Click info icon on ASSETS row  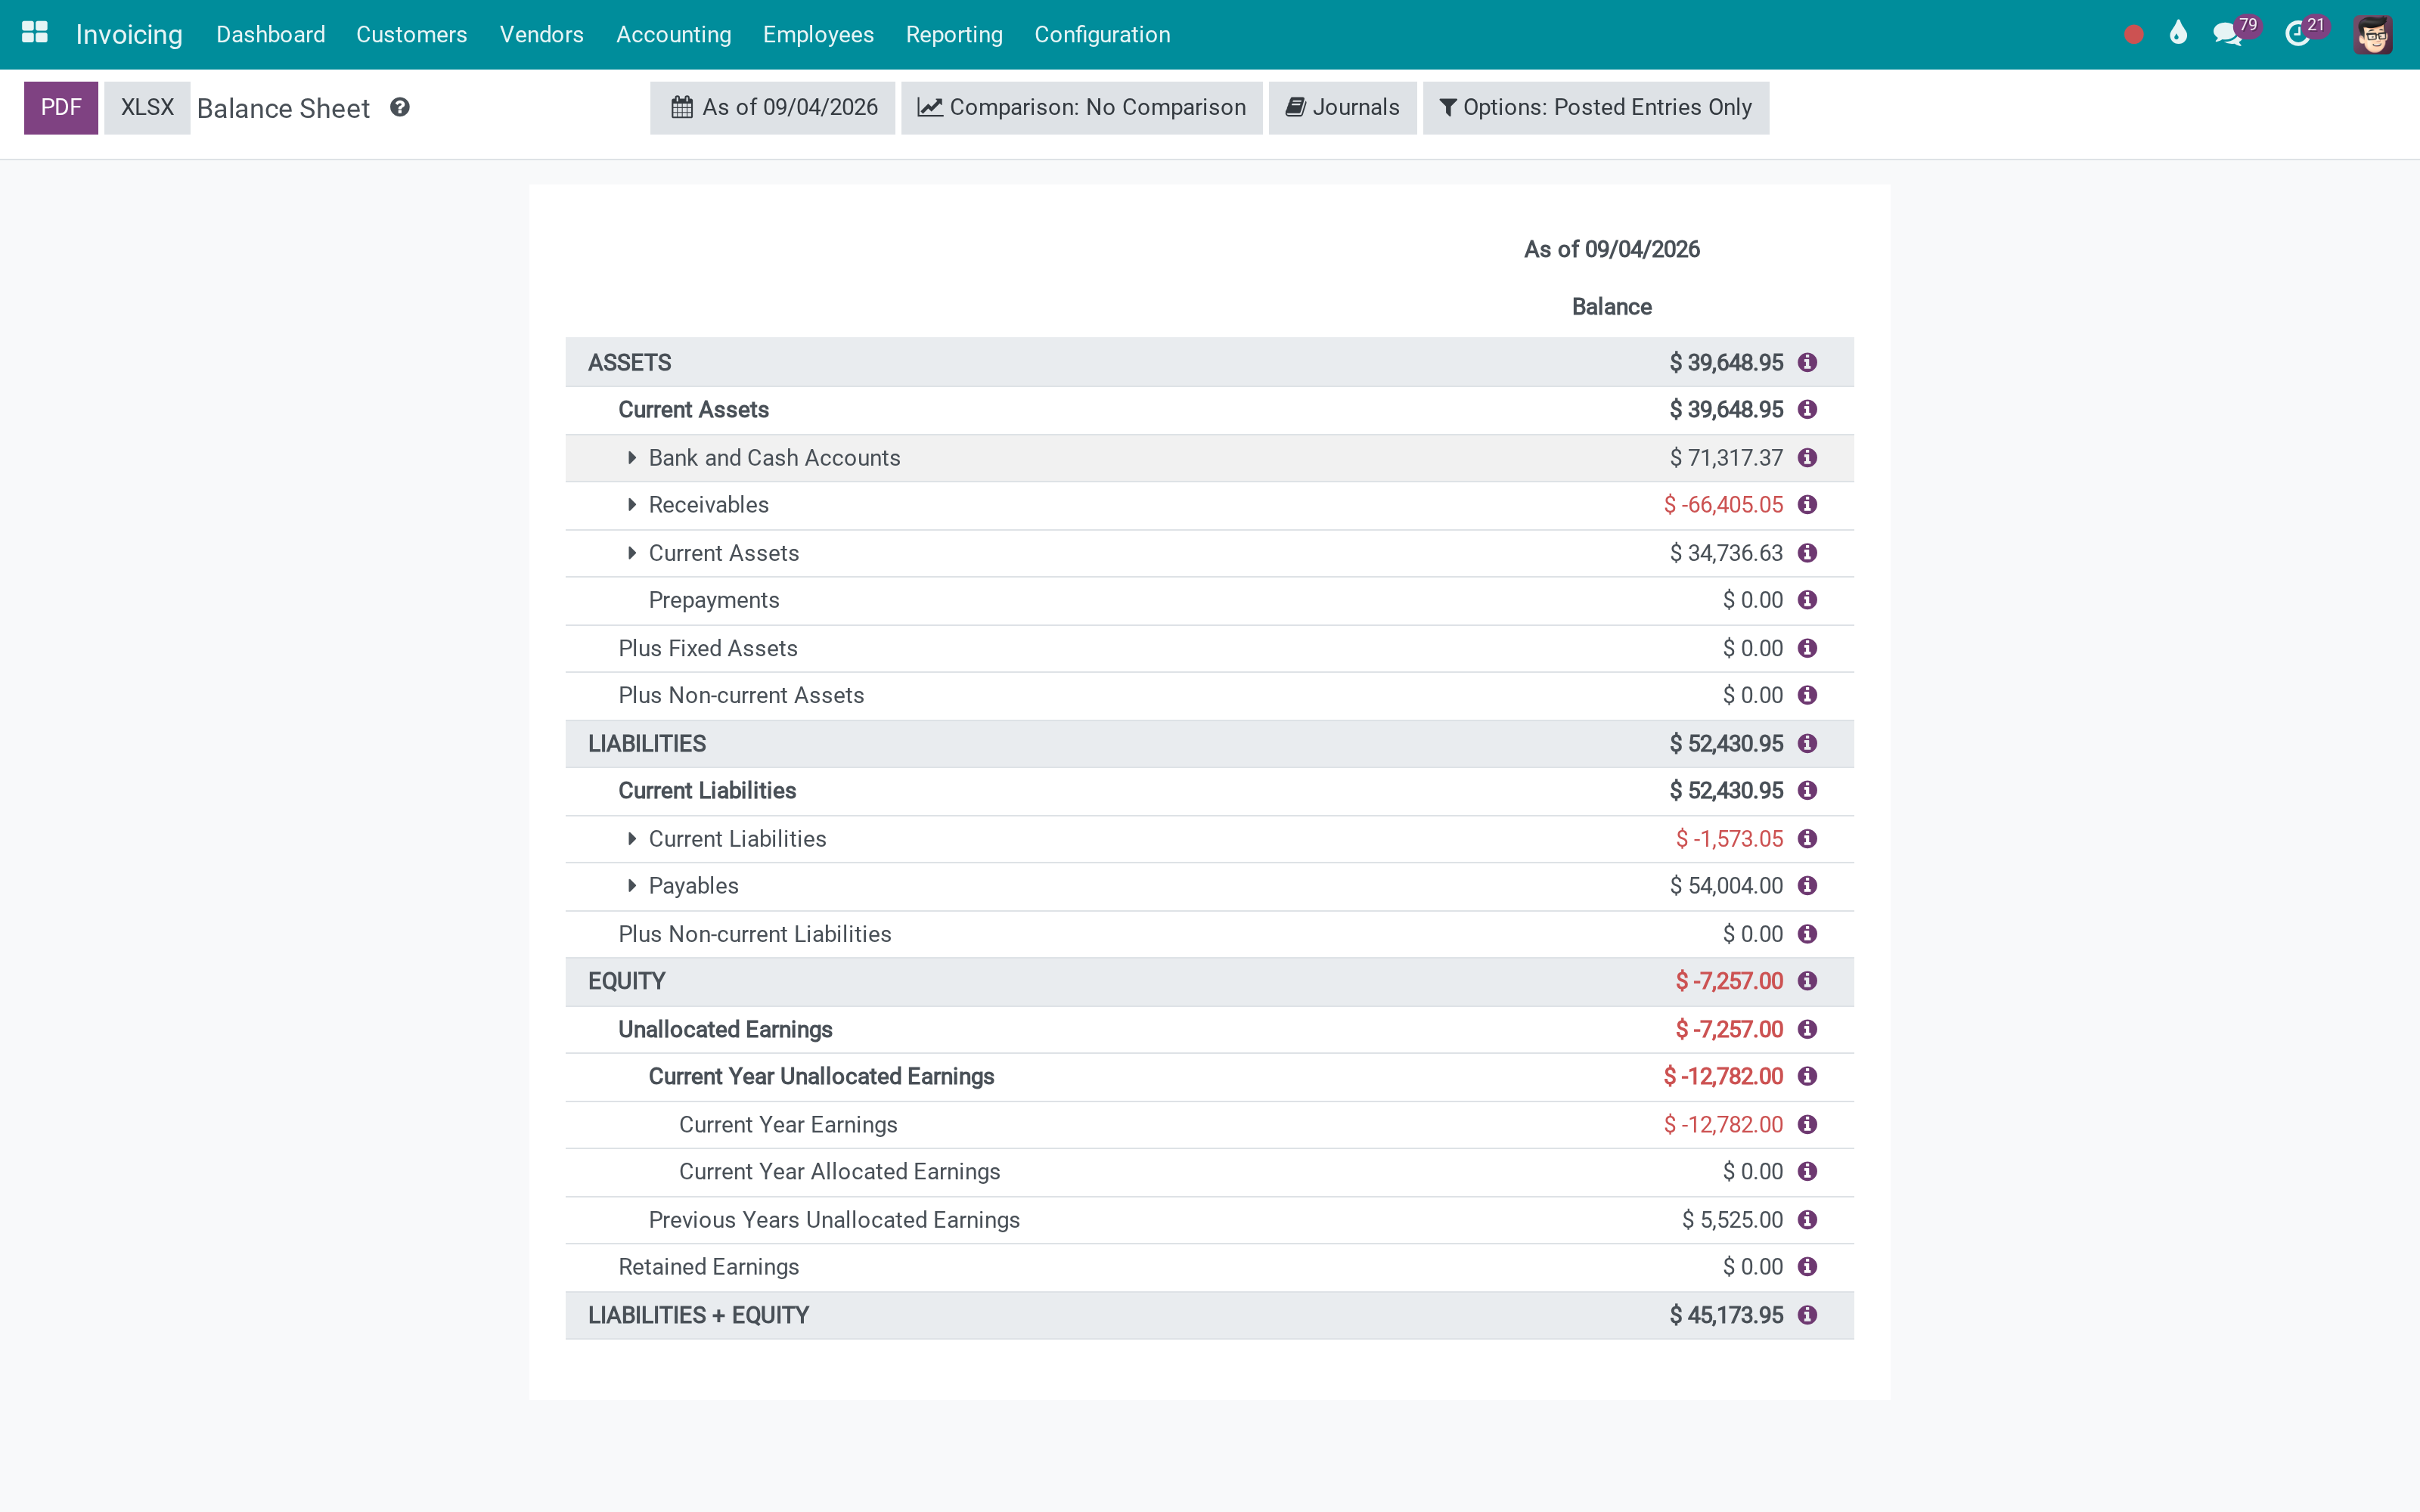tap(1807, 362)
